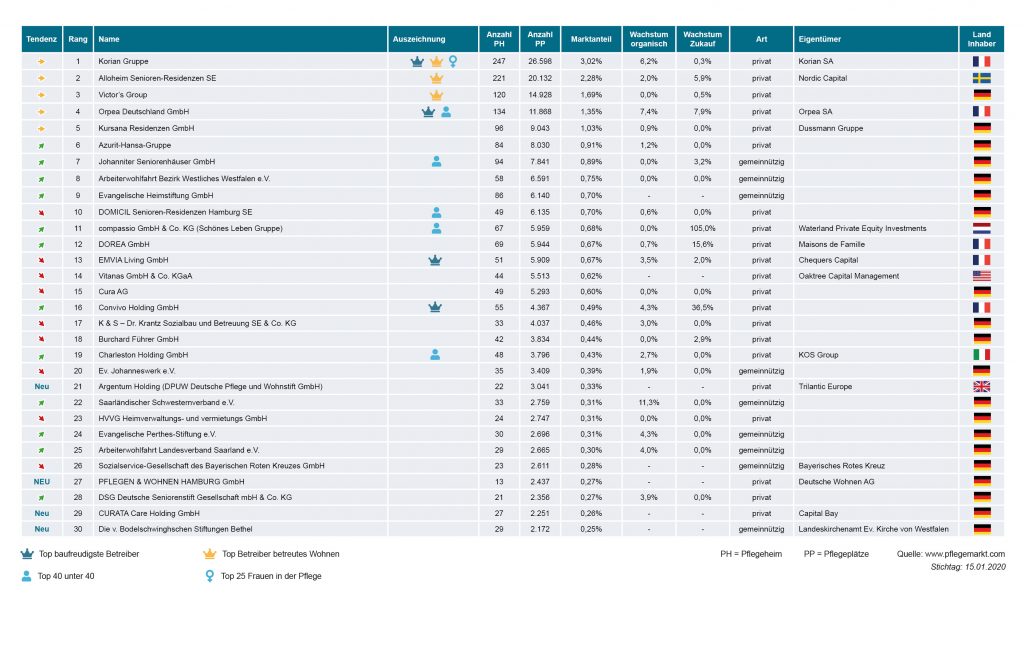Image resolution: width=1024 pixels, height=668 pixels.
Task: Click the name Evangelische Heimstiftung GmbH
Action: coord(155,195)
